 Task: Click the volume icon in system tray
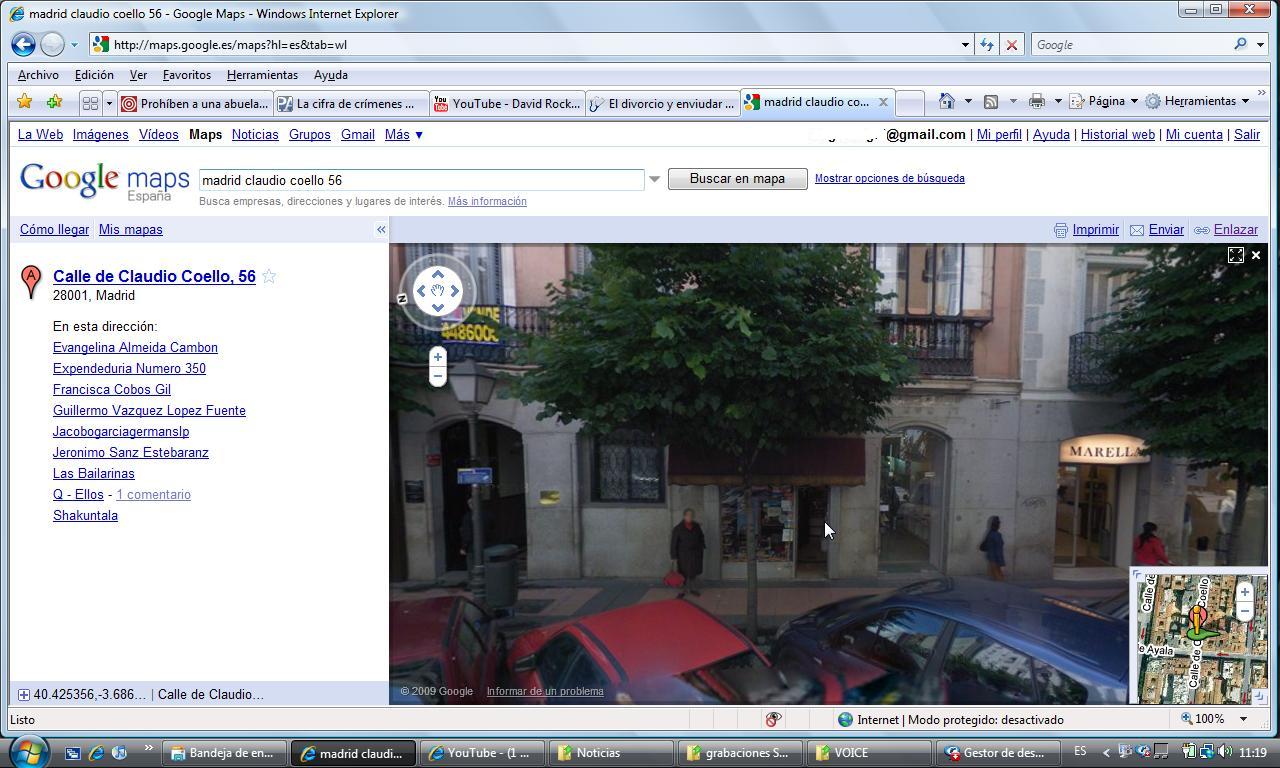tap(1224, 752)
